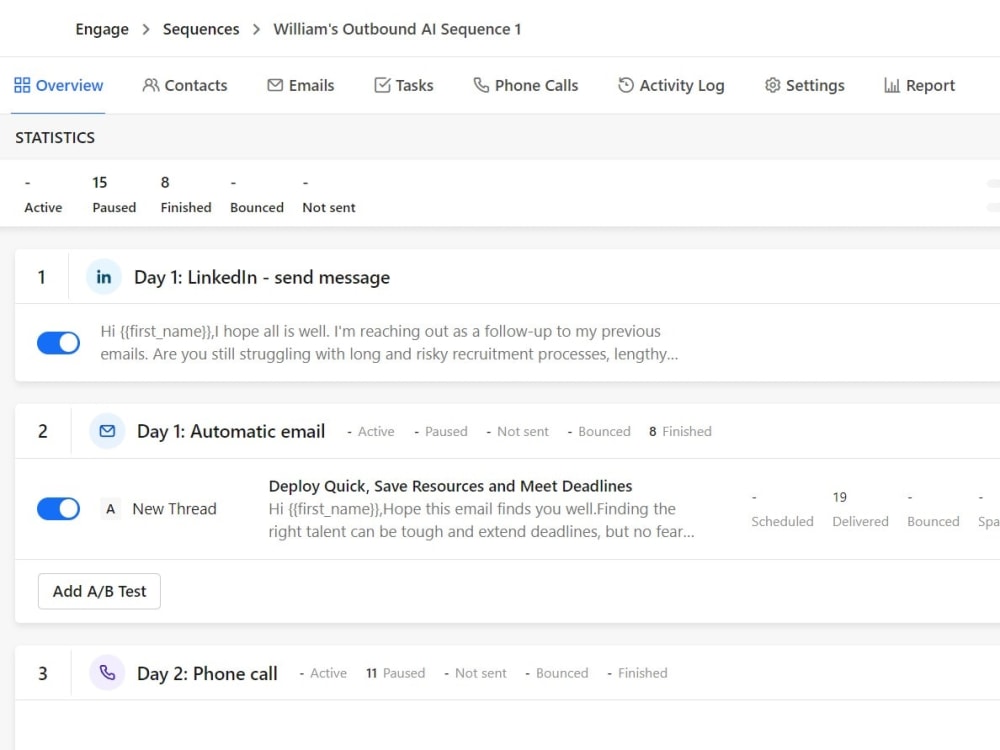Click the LinkedIn message preview text
Image resolution: width=1000 pixels, height=750 pixels.
tap(389, 342)
